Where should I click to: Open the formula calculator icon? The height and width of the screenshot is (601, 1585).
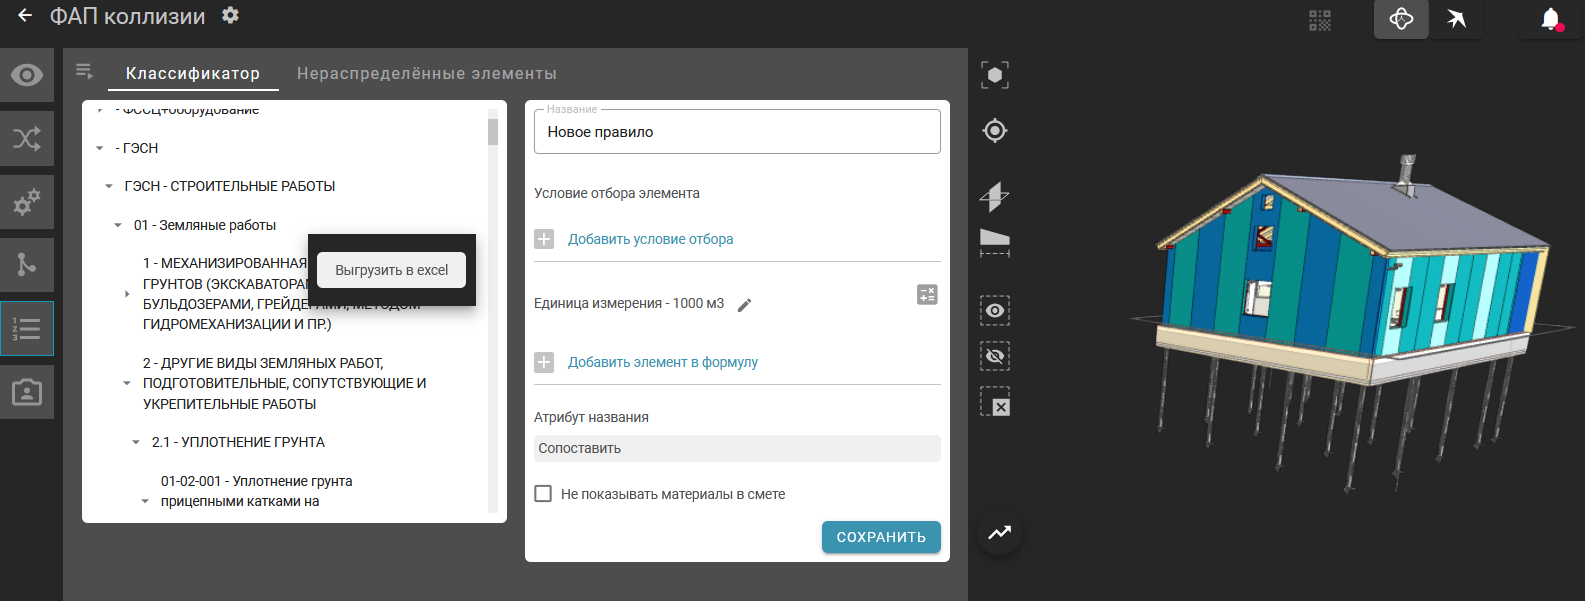pyautogui.click(x=927, y=295)
